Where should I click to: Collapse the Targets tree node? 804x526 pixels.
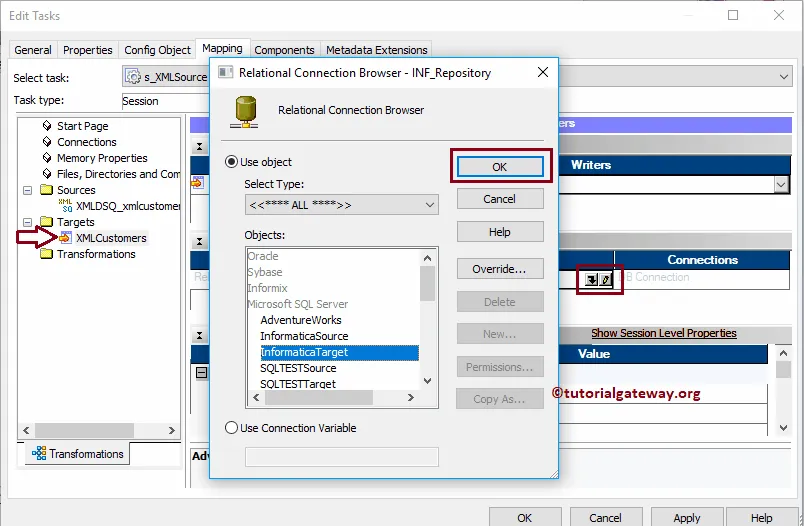(28, 222)
